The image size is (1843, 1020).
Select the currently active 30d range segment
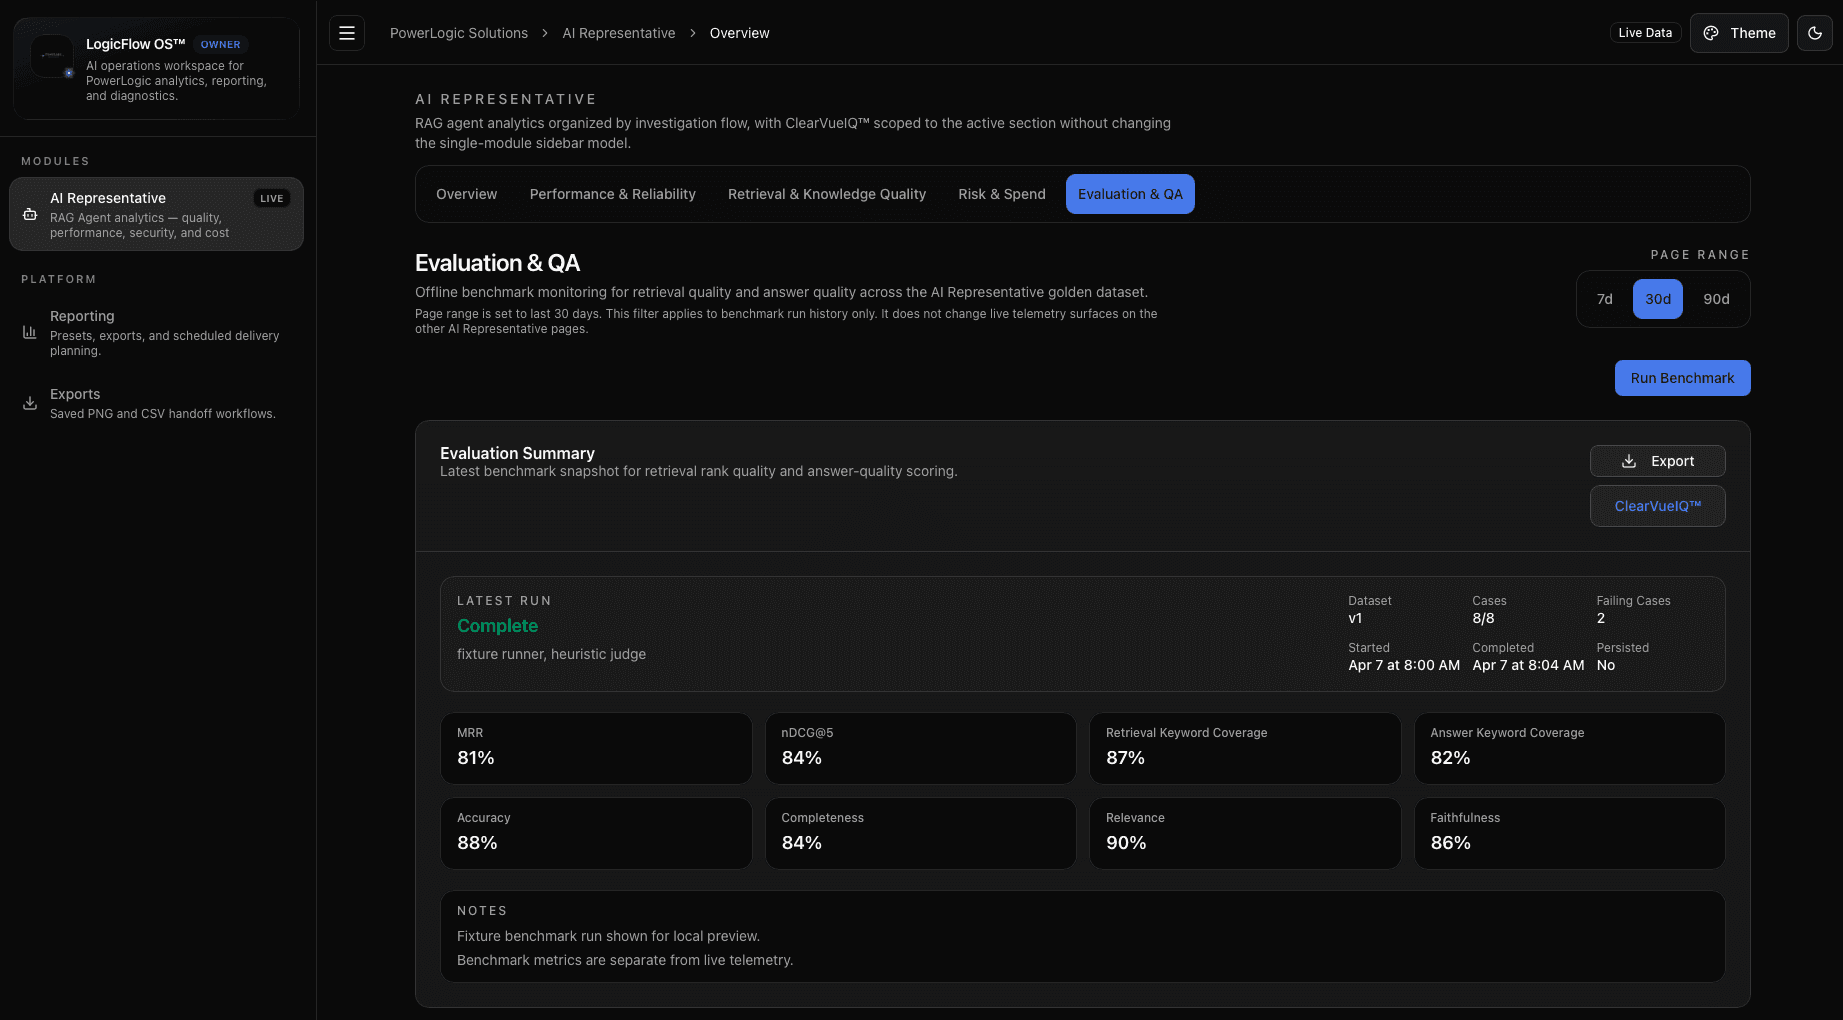point(1657,298)
